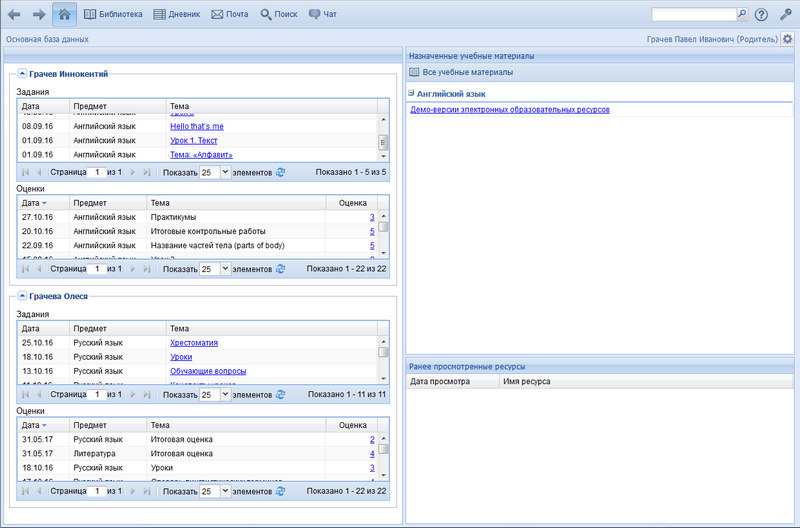The height and width of the screenshot is (528, 800).
Task: Click the search input field in top bar
Action: click(692, 15)
